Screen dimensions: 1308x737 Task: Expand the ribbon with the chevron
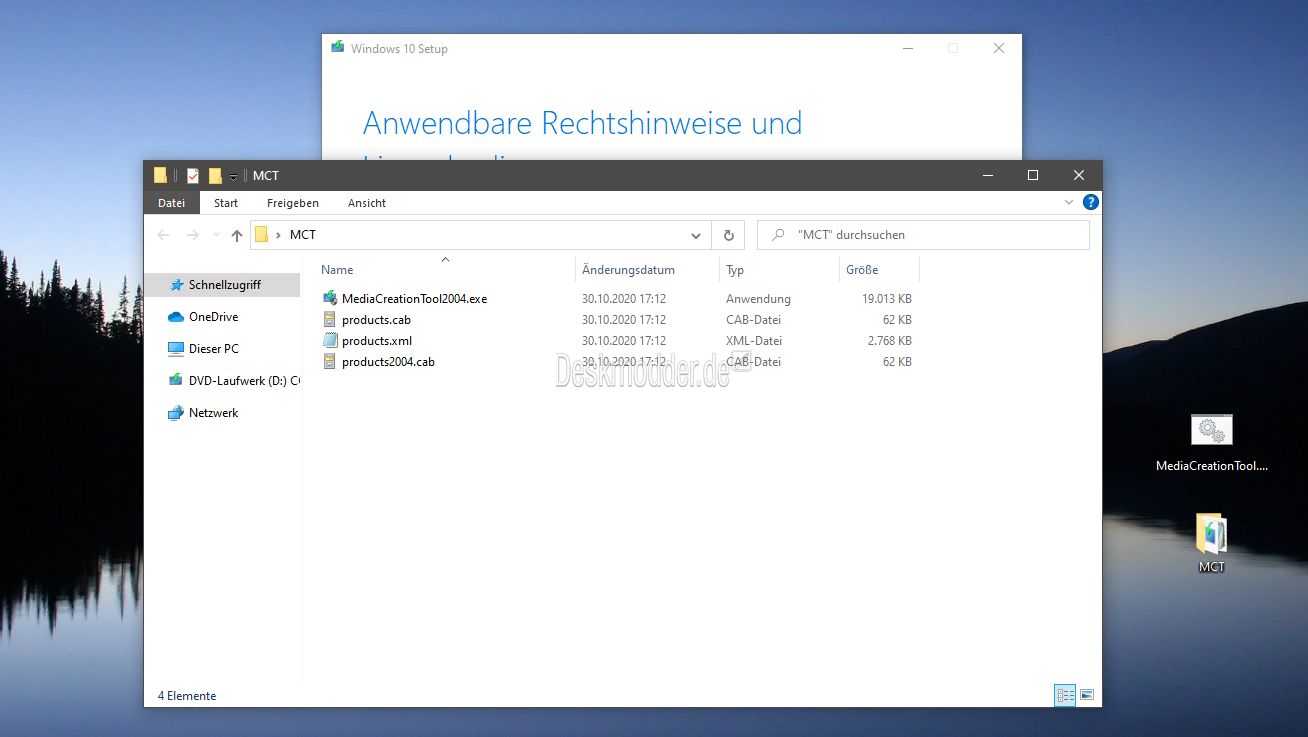click(1069, 202)
